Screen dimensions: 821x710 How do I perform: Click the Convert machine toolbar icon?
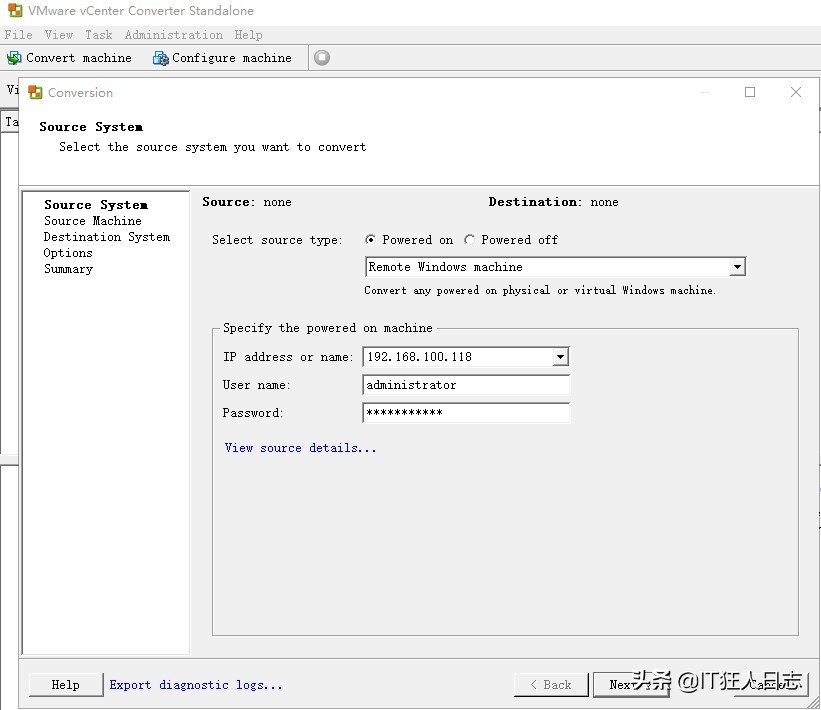[x=14, y=58]
